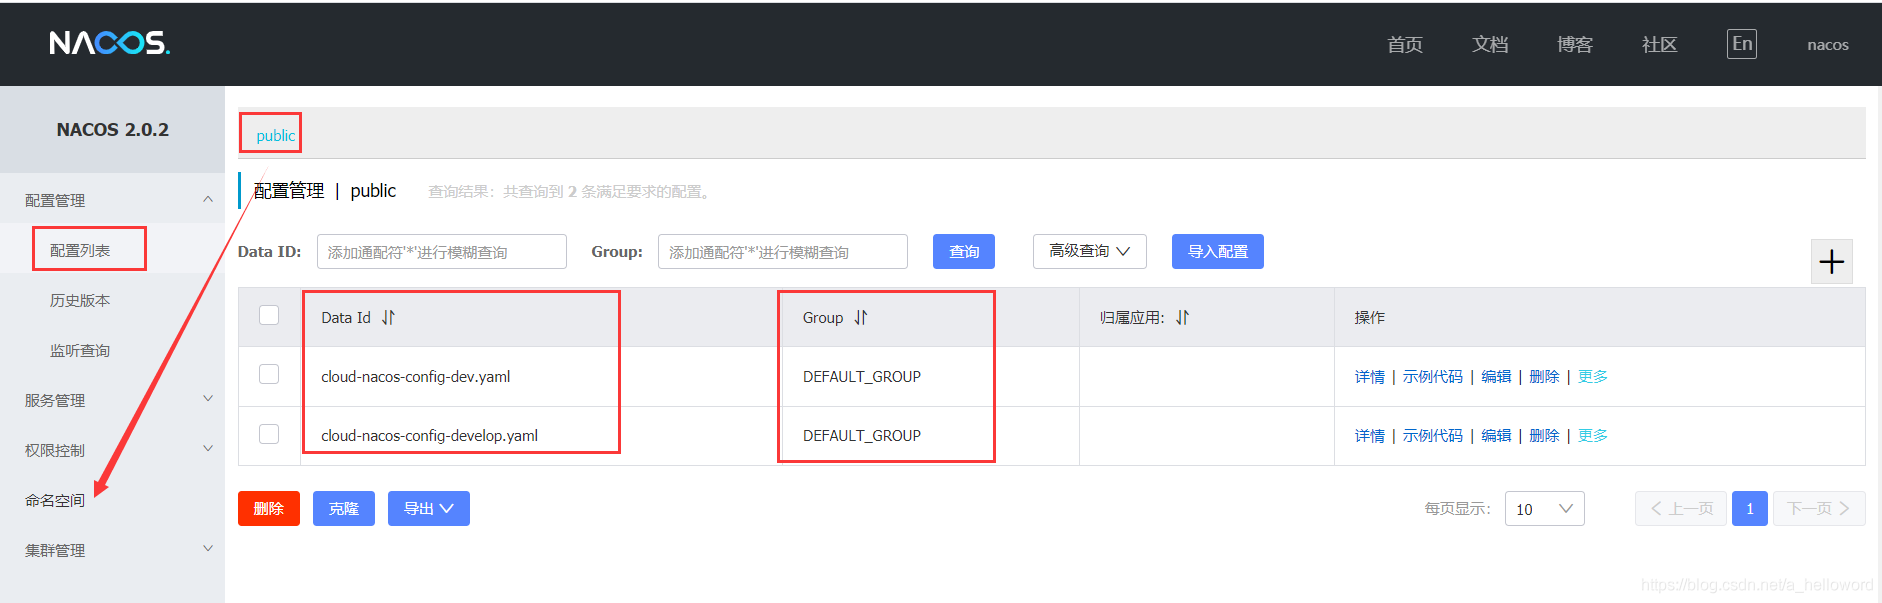Click the 下一页 pagination button
Screen dimensions: 1882x603
1819,509
